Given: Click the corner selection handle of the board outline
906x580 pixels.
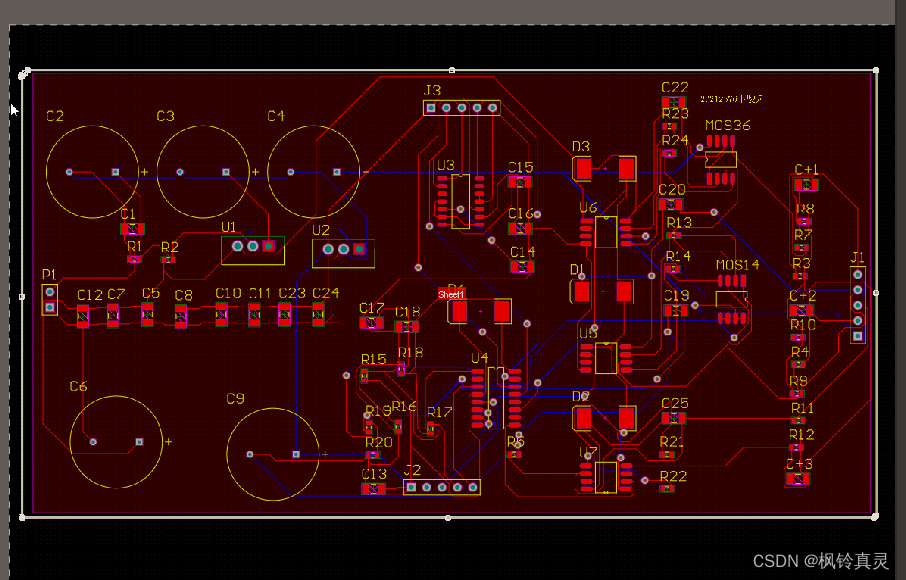Looking at the screenshot, I should coord(22,74).
